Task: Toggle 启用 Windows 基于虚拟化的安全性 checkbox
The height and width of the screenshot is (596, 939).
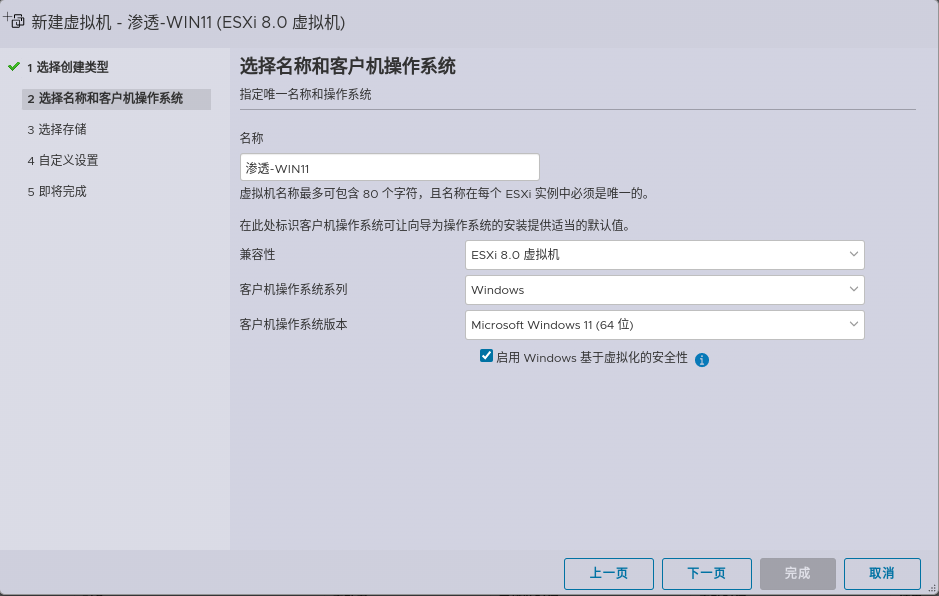Action: pos(486,356)
